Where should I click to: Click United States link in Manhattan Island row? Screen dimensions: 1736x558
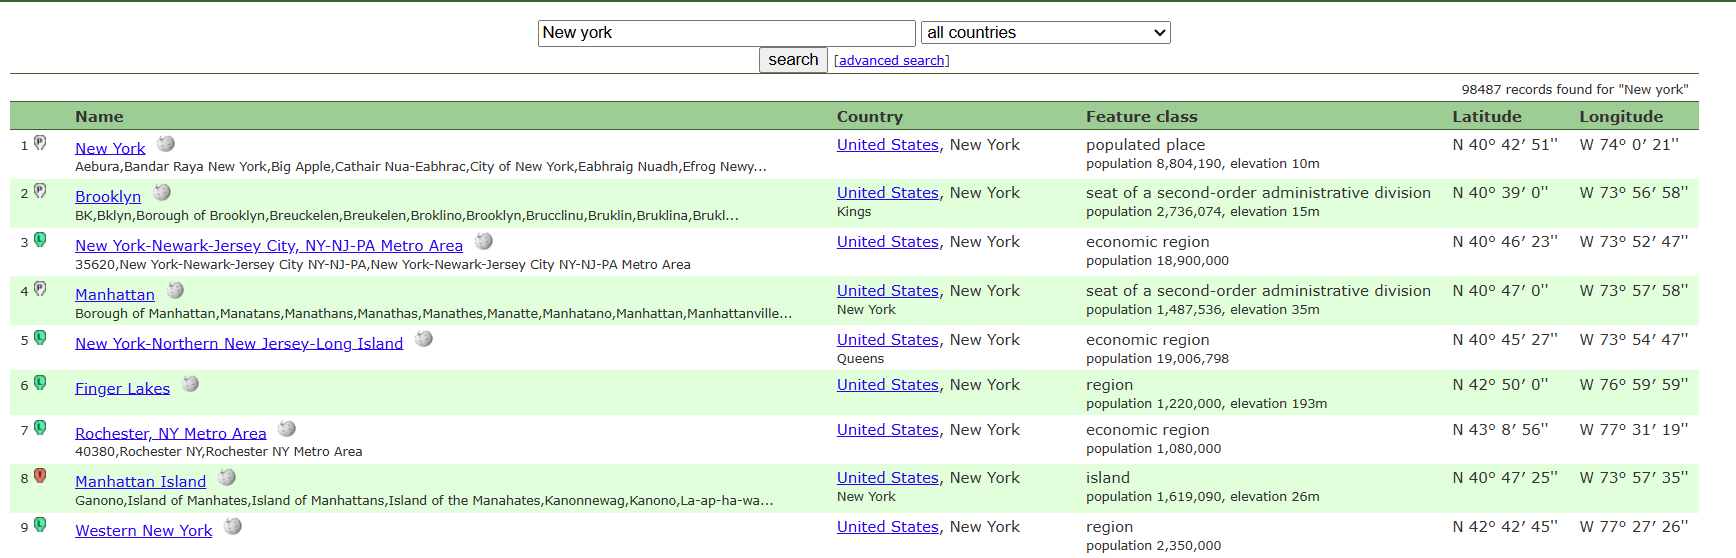[x=888, y=478]
